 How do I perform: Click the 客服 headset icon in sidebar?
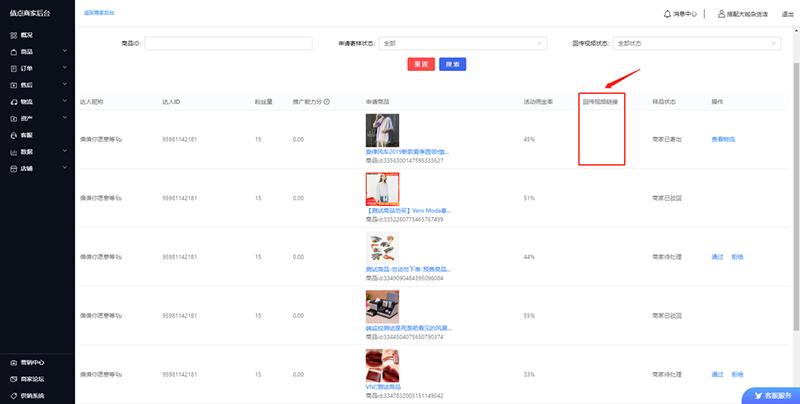tap(13, 134)
